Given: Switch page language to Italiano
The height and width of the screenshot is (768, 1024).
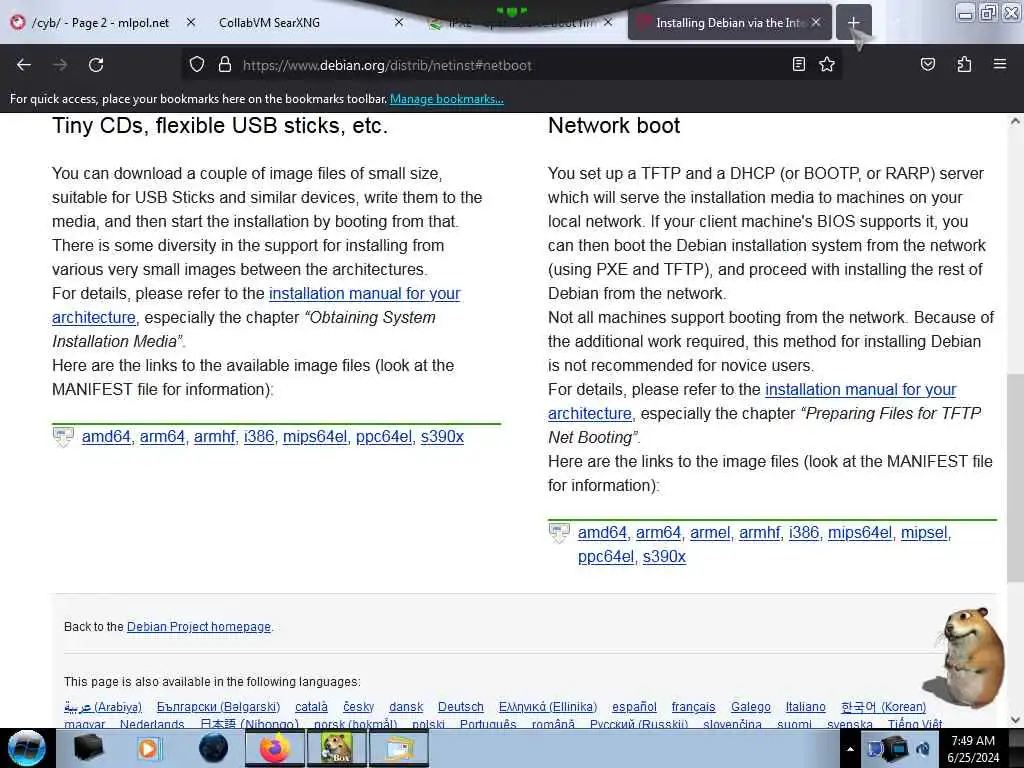Looking at the screenshot, I should [805, 707].
